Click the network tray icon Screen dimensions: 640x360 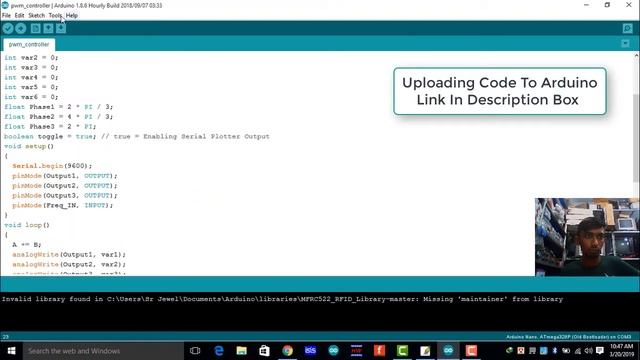(x=578, y=351)
